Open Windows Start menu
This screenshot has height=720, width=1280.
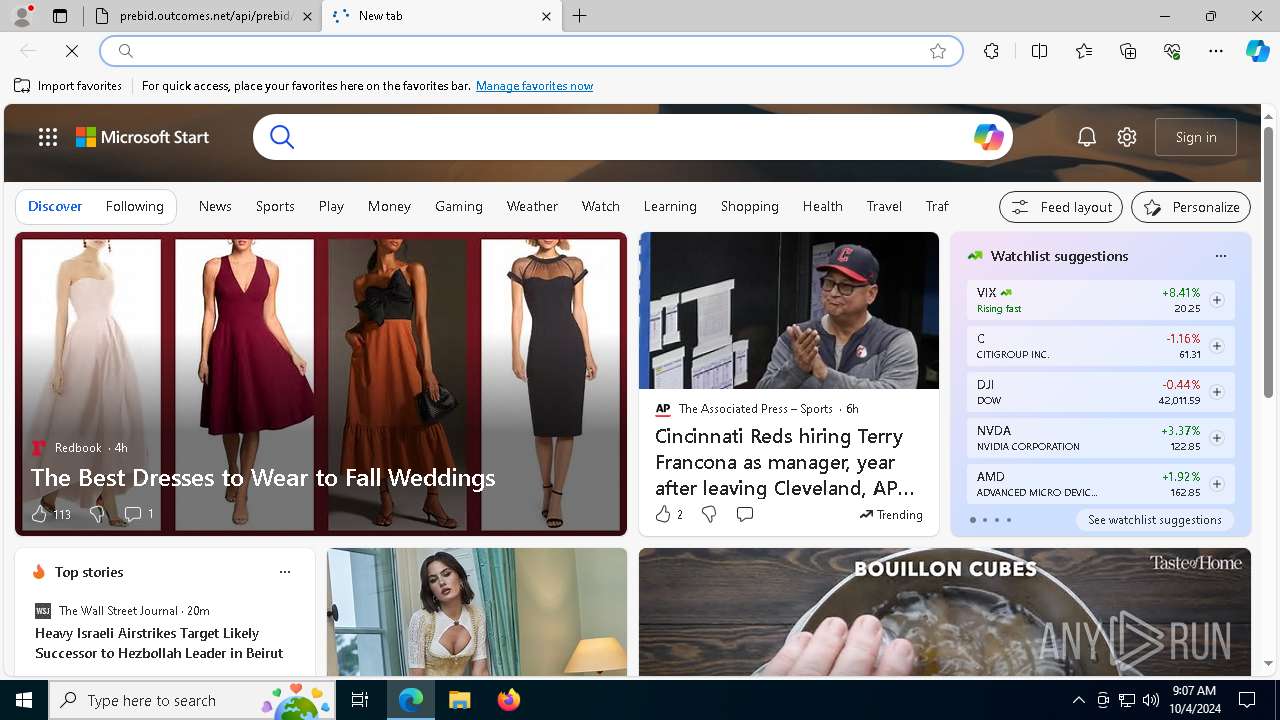coord(24,700)
